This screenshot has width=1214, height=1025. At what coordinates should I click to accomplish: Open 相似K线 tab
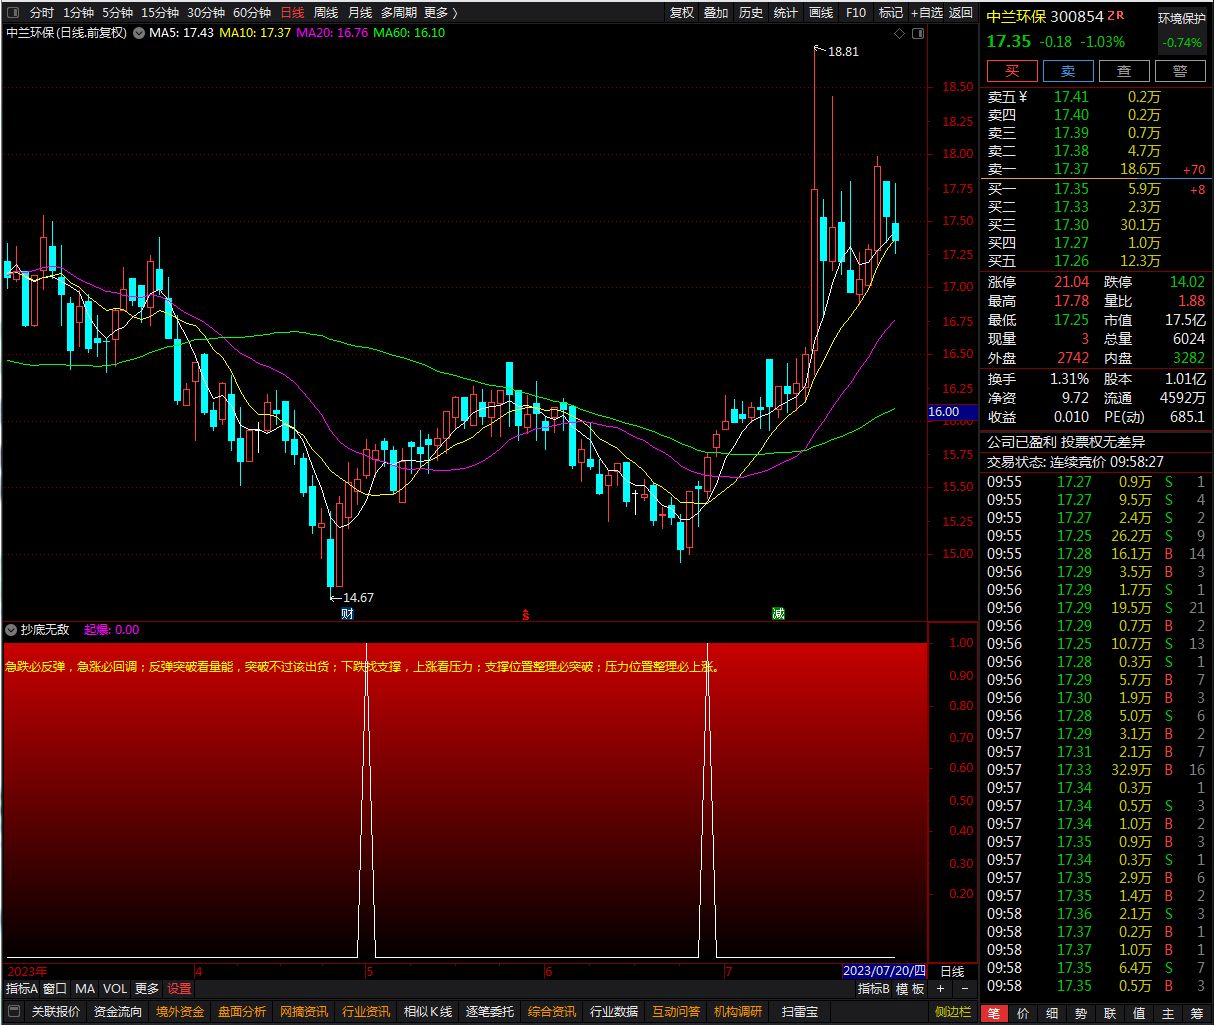point(428,1012)
